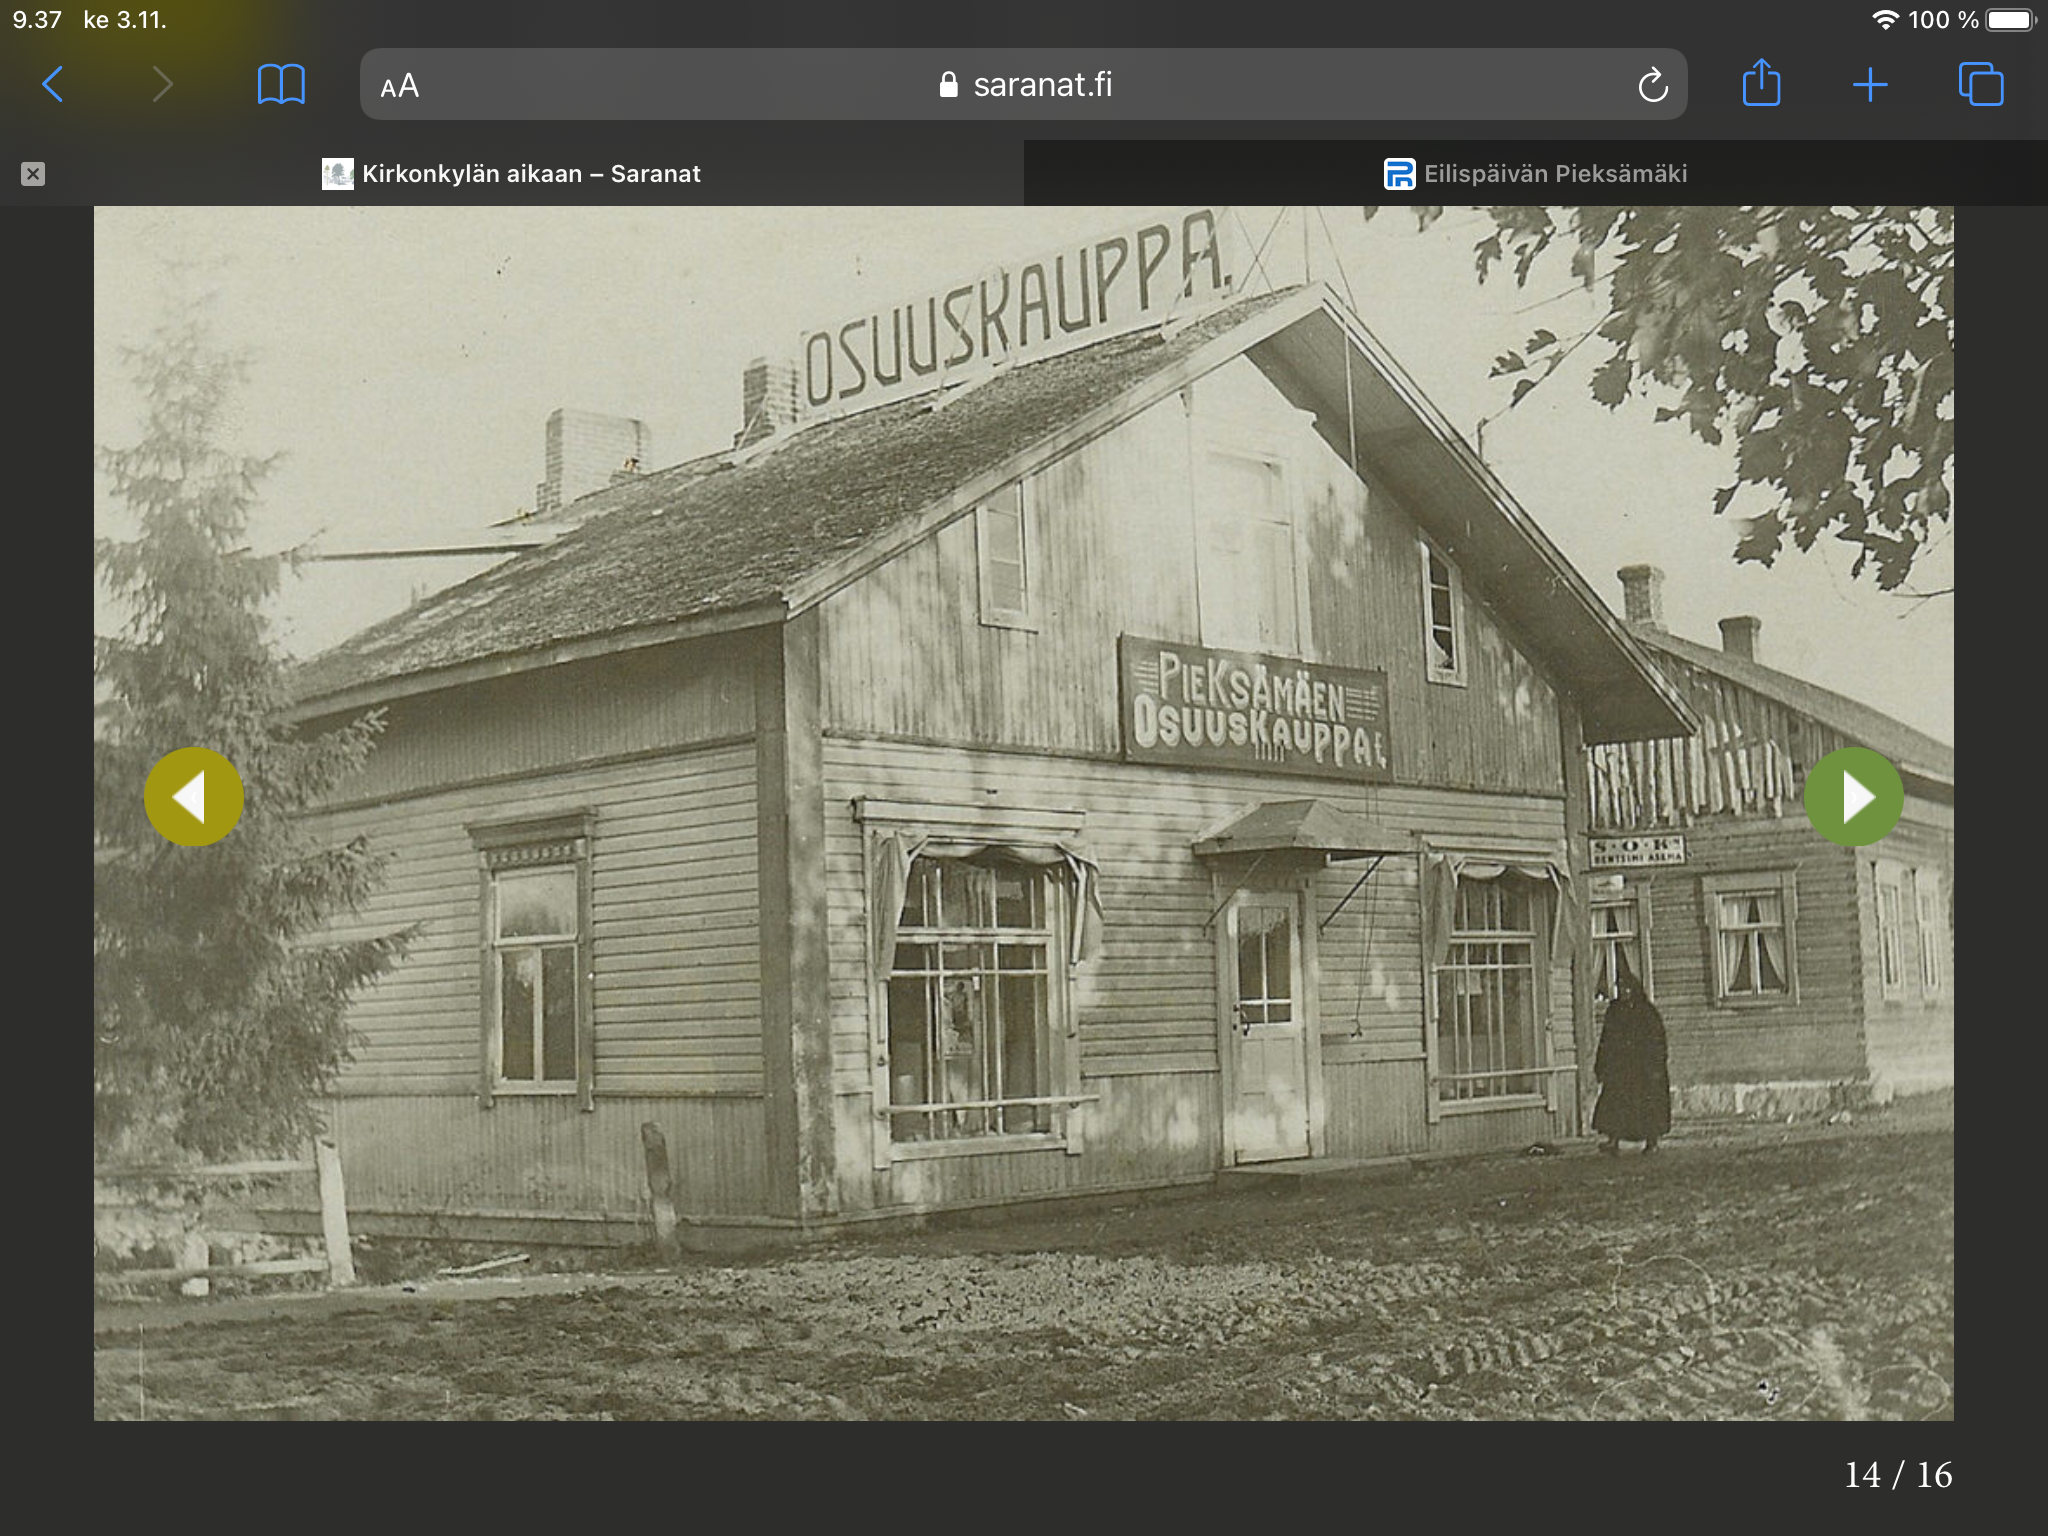Switch to Eilispäivän Pieksämäki tab
Viewport: 2048px width, 1536px height.
click(x=1535, y=174)
